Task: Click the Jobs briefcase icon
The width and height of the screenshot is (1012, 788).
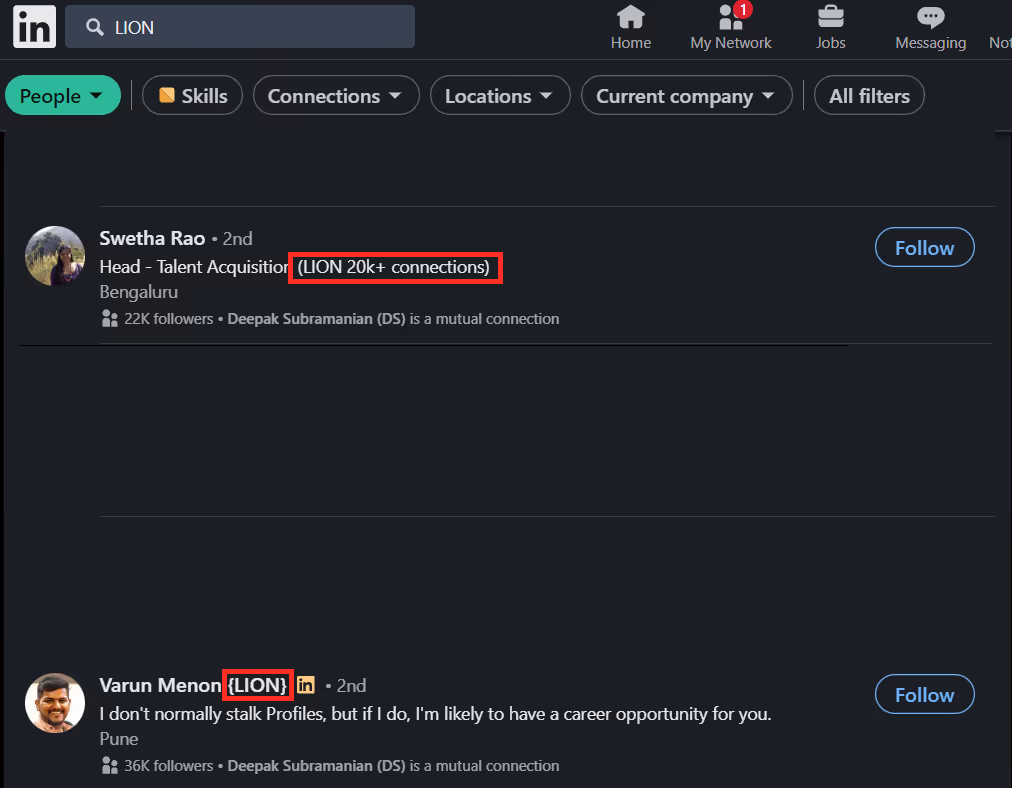Action: click(831, 17)
